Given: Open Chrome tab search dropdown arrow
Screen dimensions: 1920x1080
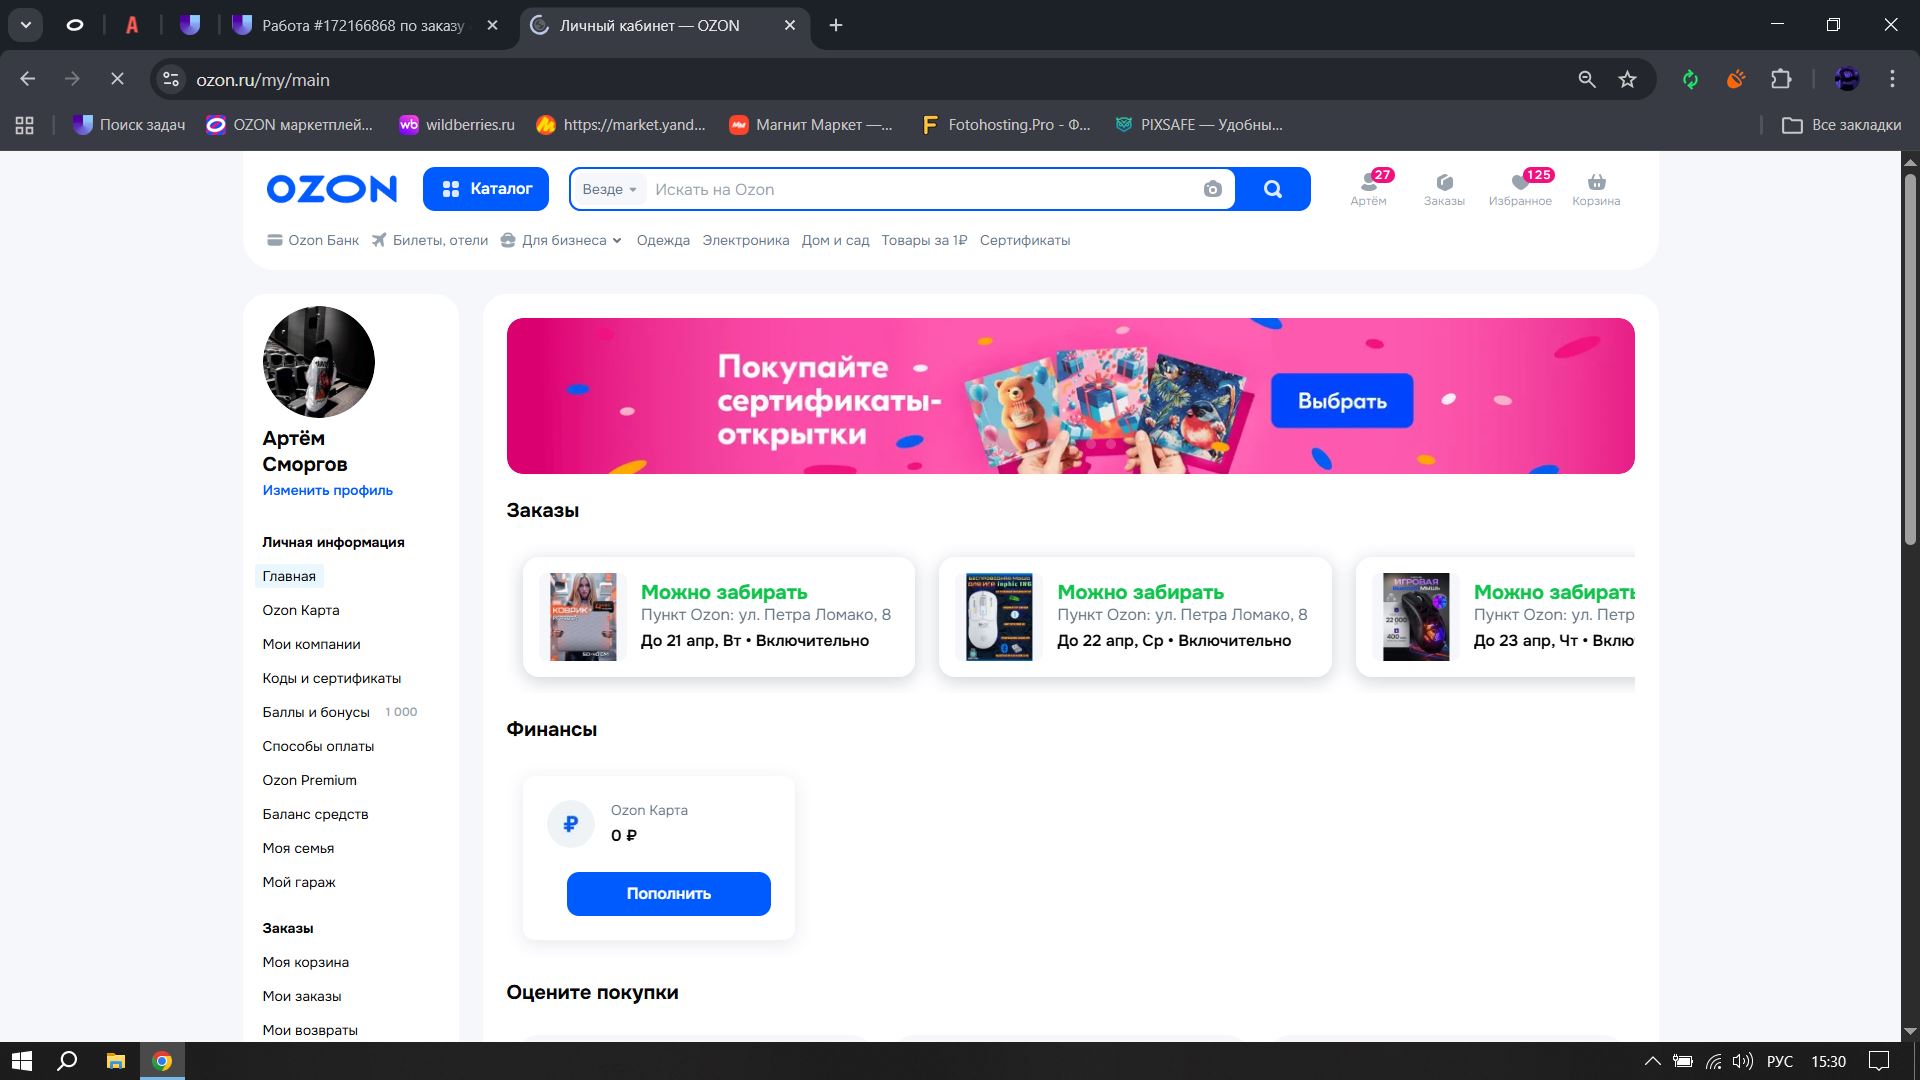Looking at the screenshot, I should (25, 25).
